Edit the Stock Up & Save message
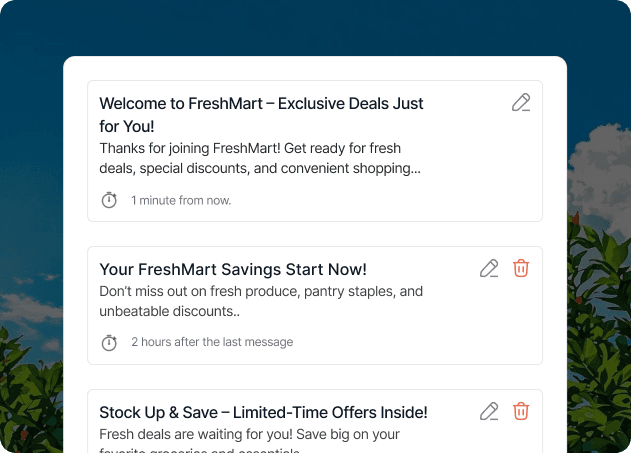The width and height of the screenshot is (631, 453). point(488,411)
